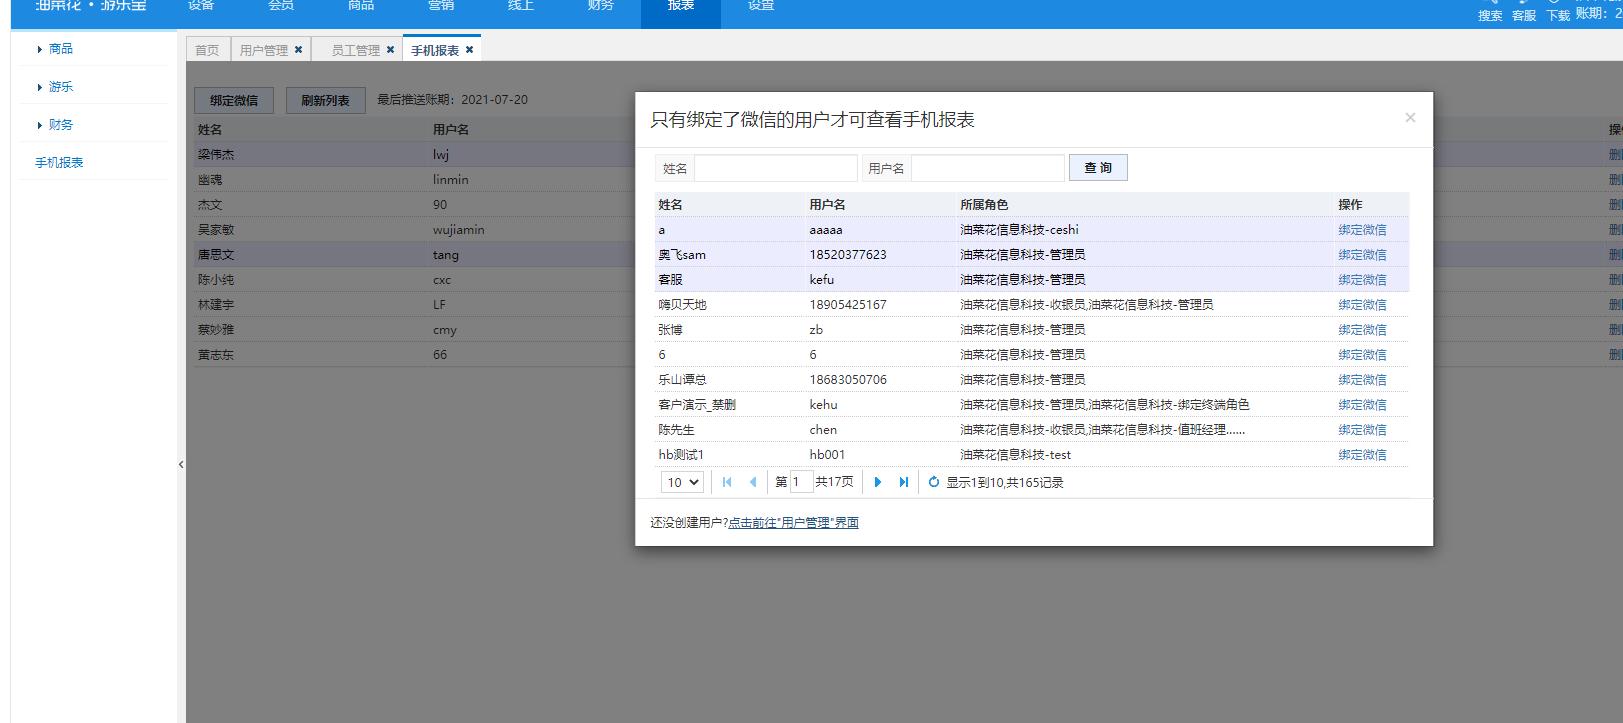Open the 报表 top menu
This screenshot has height=723, width=1623.
(681, 8)
